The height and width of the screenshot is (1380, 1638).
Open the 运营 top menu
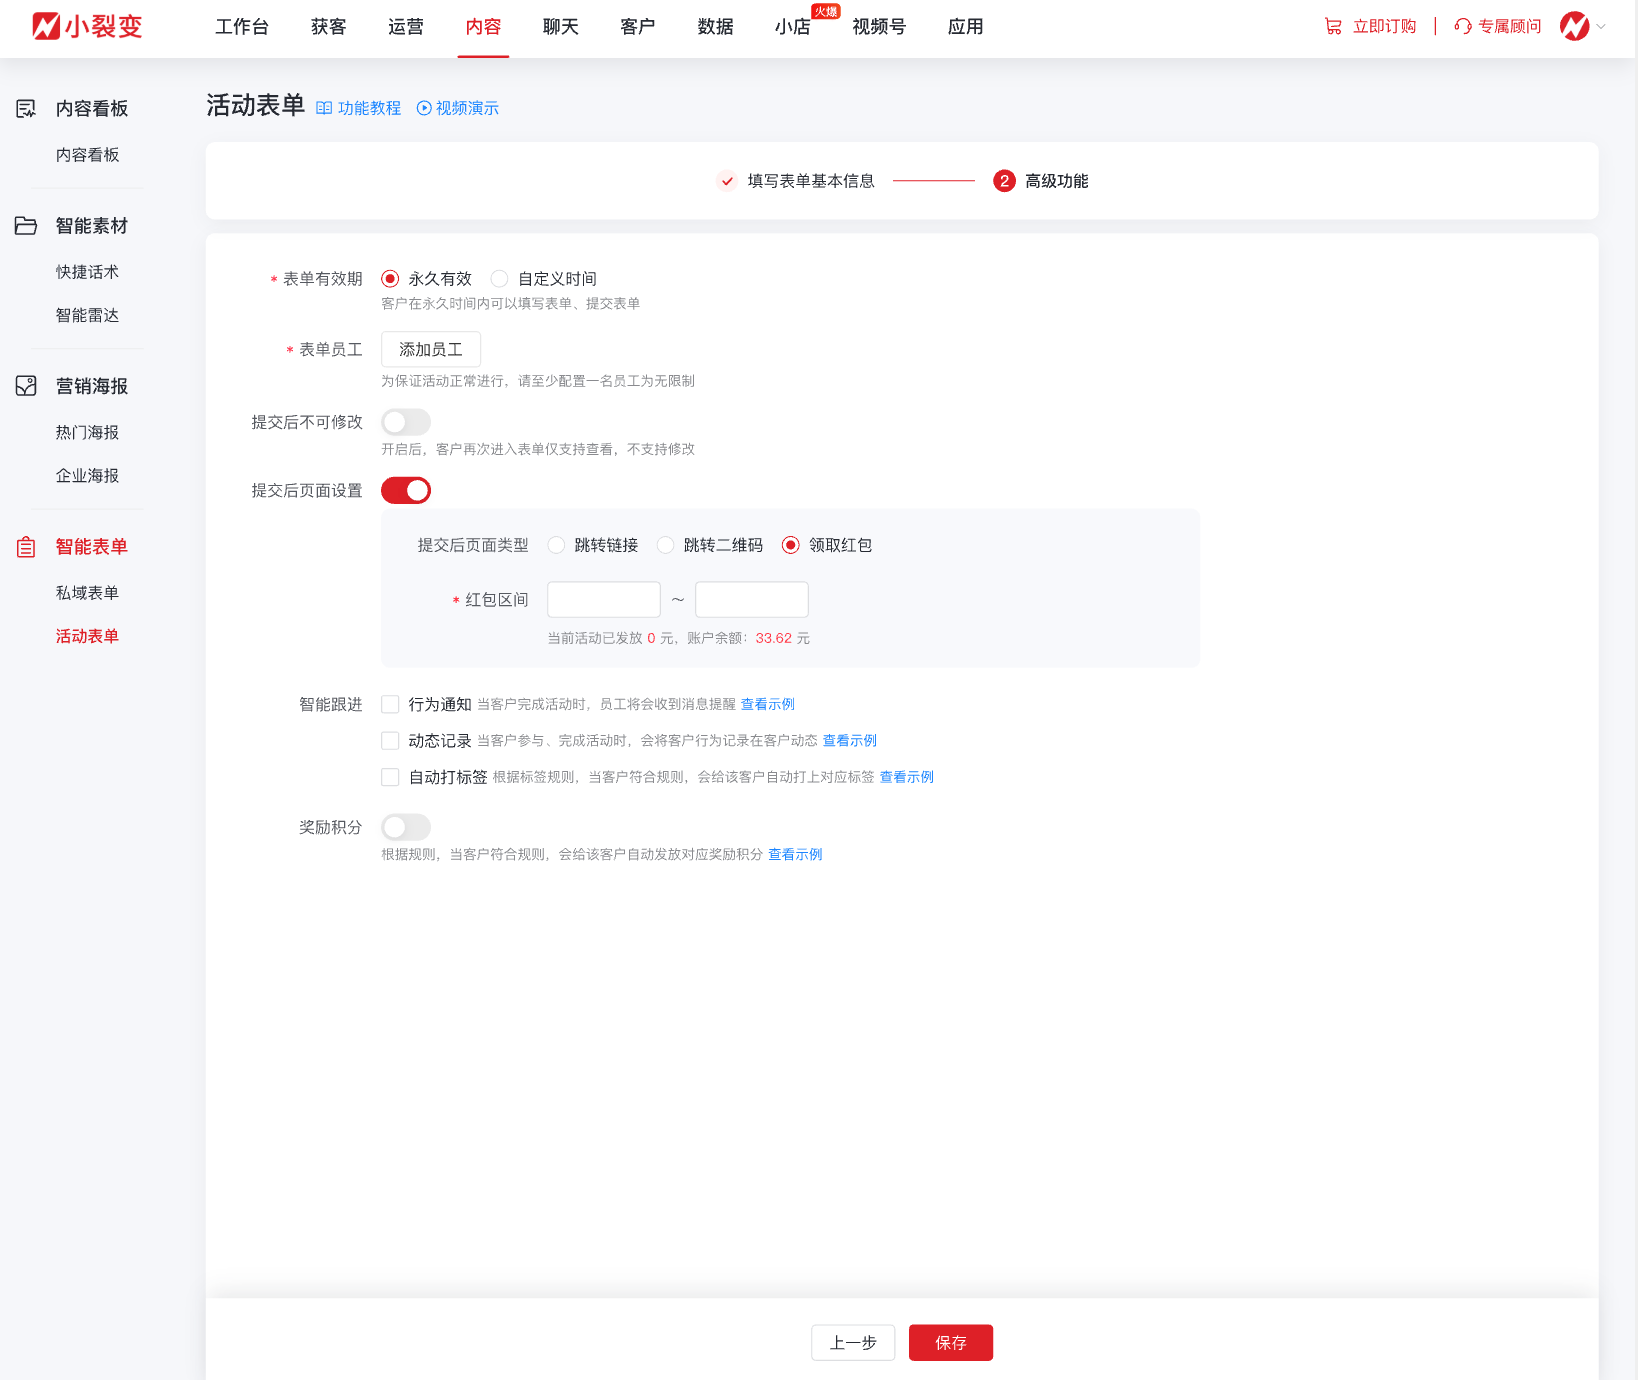point(406,27)
